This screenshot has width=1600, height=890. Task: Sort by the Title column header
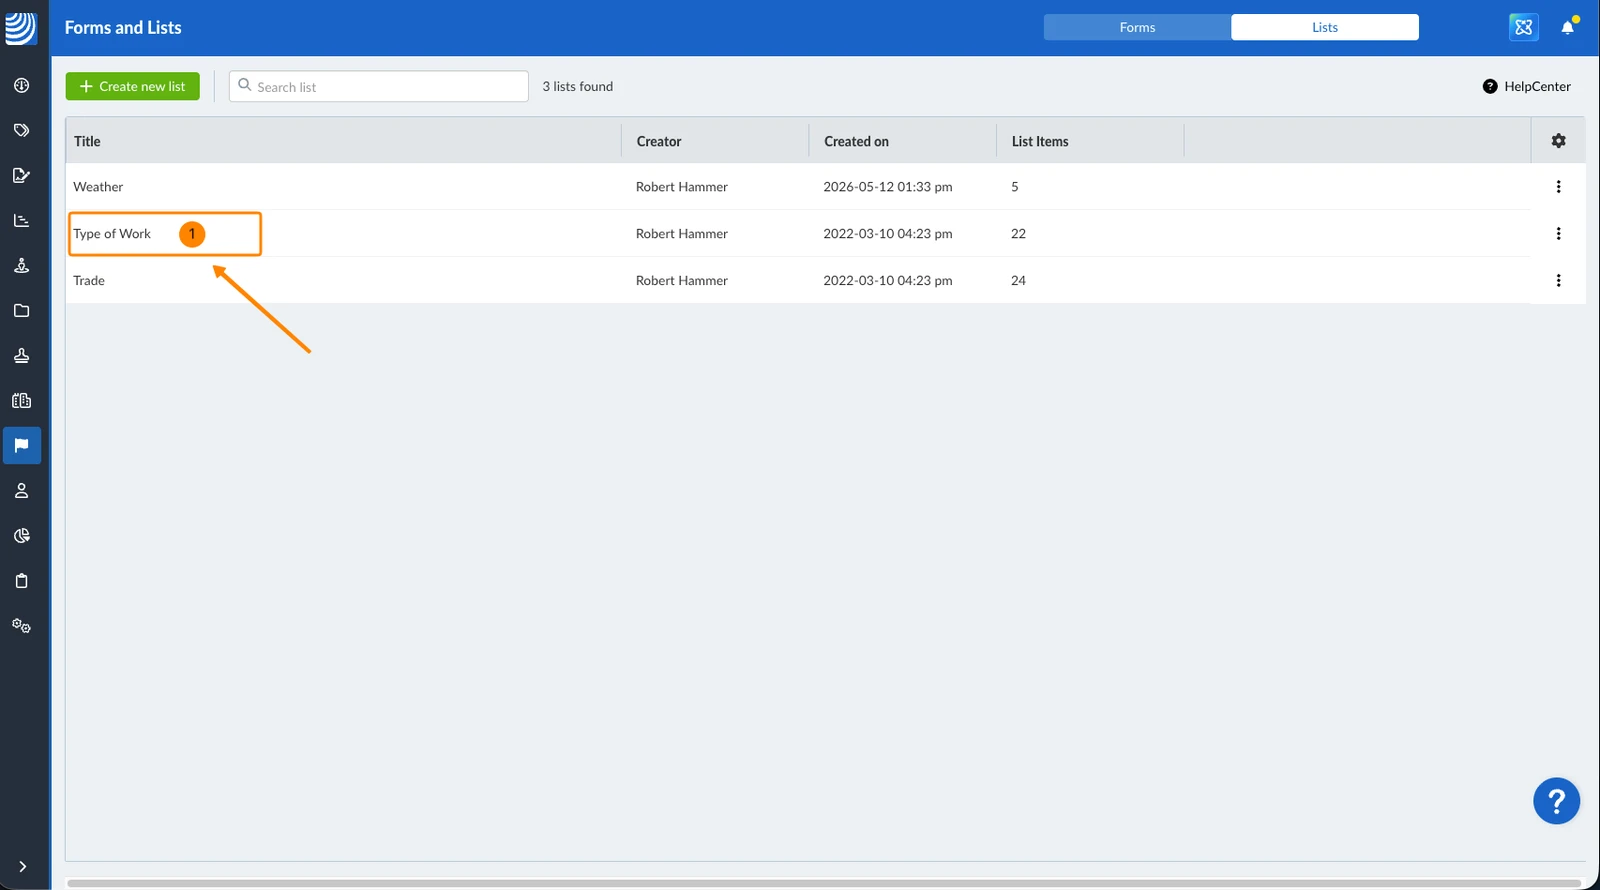click(87, 141)
